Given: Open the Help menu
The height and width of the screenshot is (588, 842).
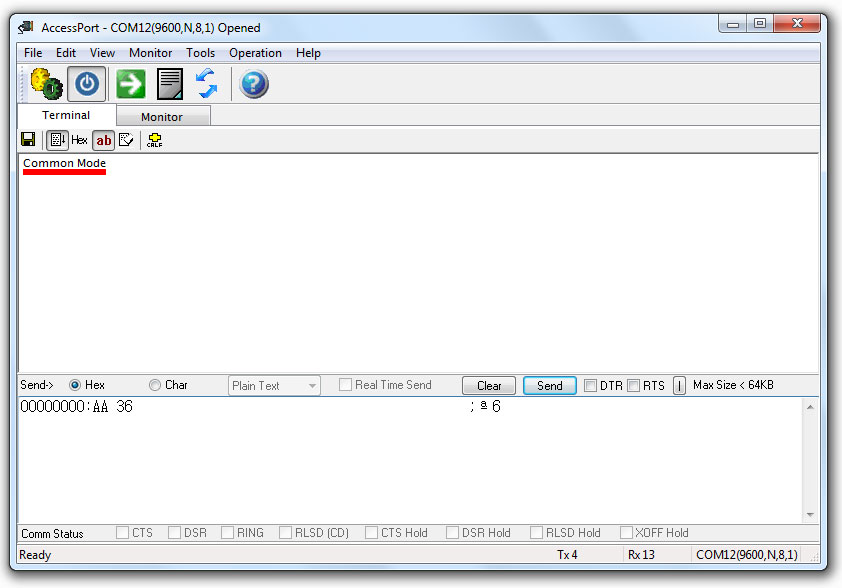Looking at the screenshot, I should pos(308,53).
